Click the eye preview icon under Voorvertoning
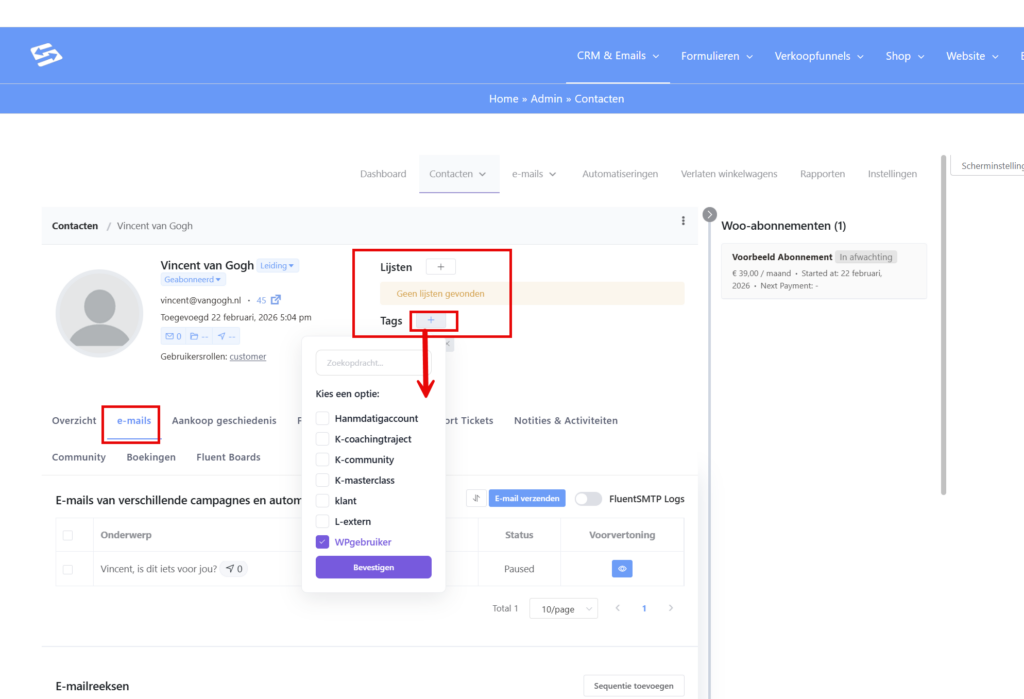 click(622, 569)
